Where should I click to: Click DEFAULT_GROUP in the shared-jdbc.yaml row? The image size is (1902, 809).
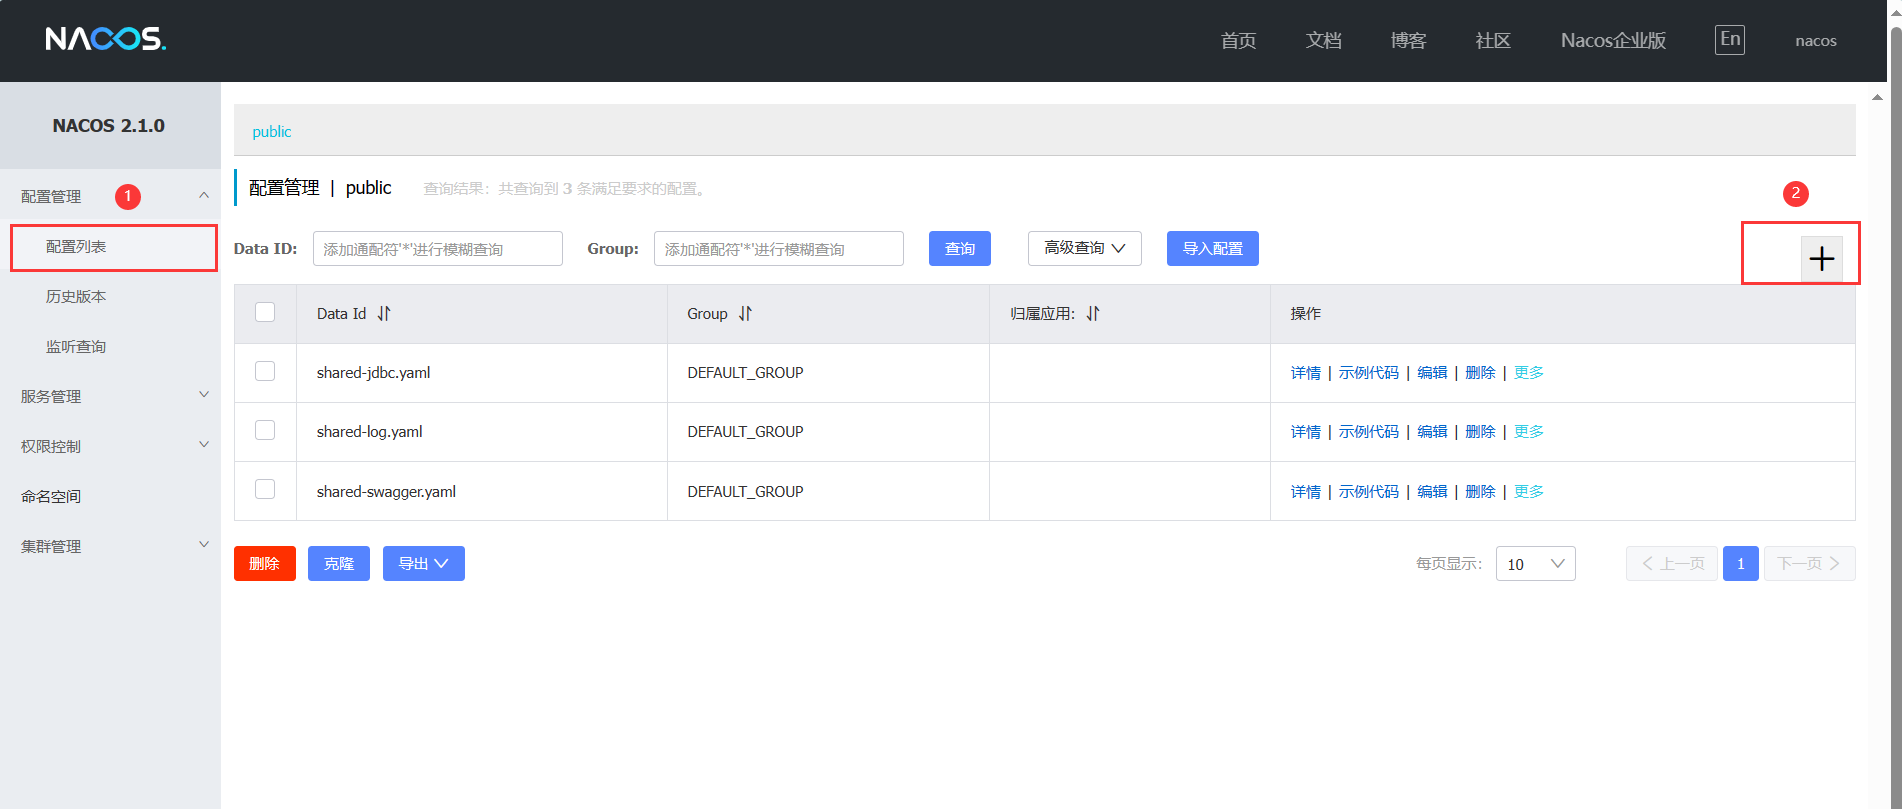[x=745, y=373]
